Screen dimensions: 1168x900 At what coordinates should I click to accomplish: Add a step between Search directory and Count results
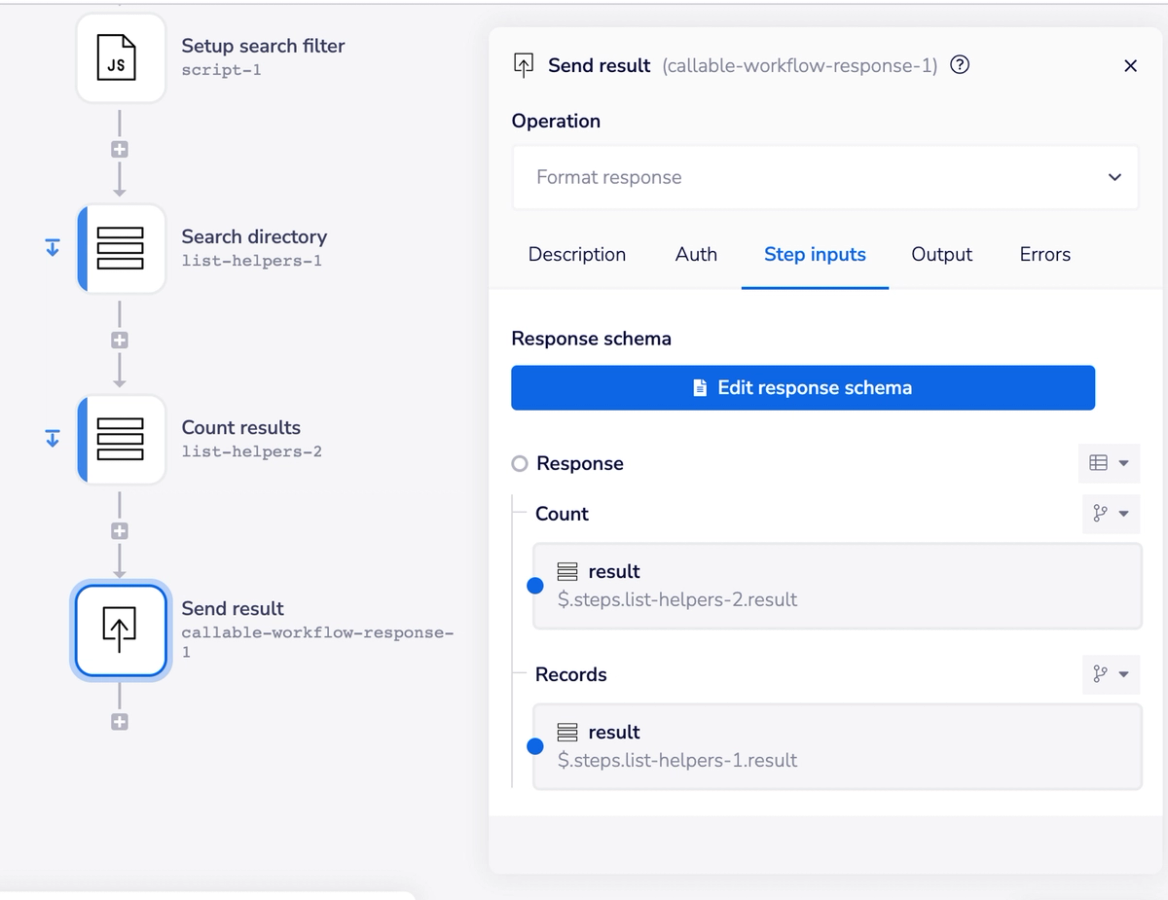coord(120,341)
